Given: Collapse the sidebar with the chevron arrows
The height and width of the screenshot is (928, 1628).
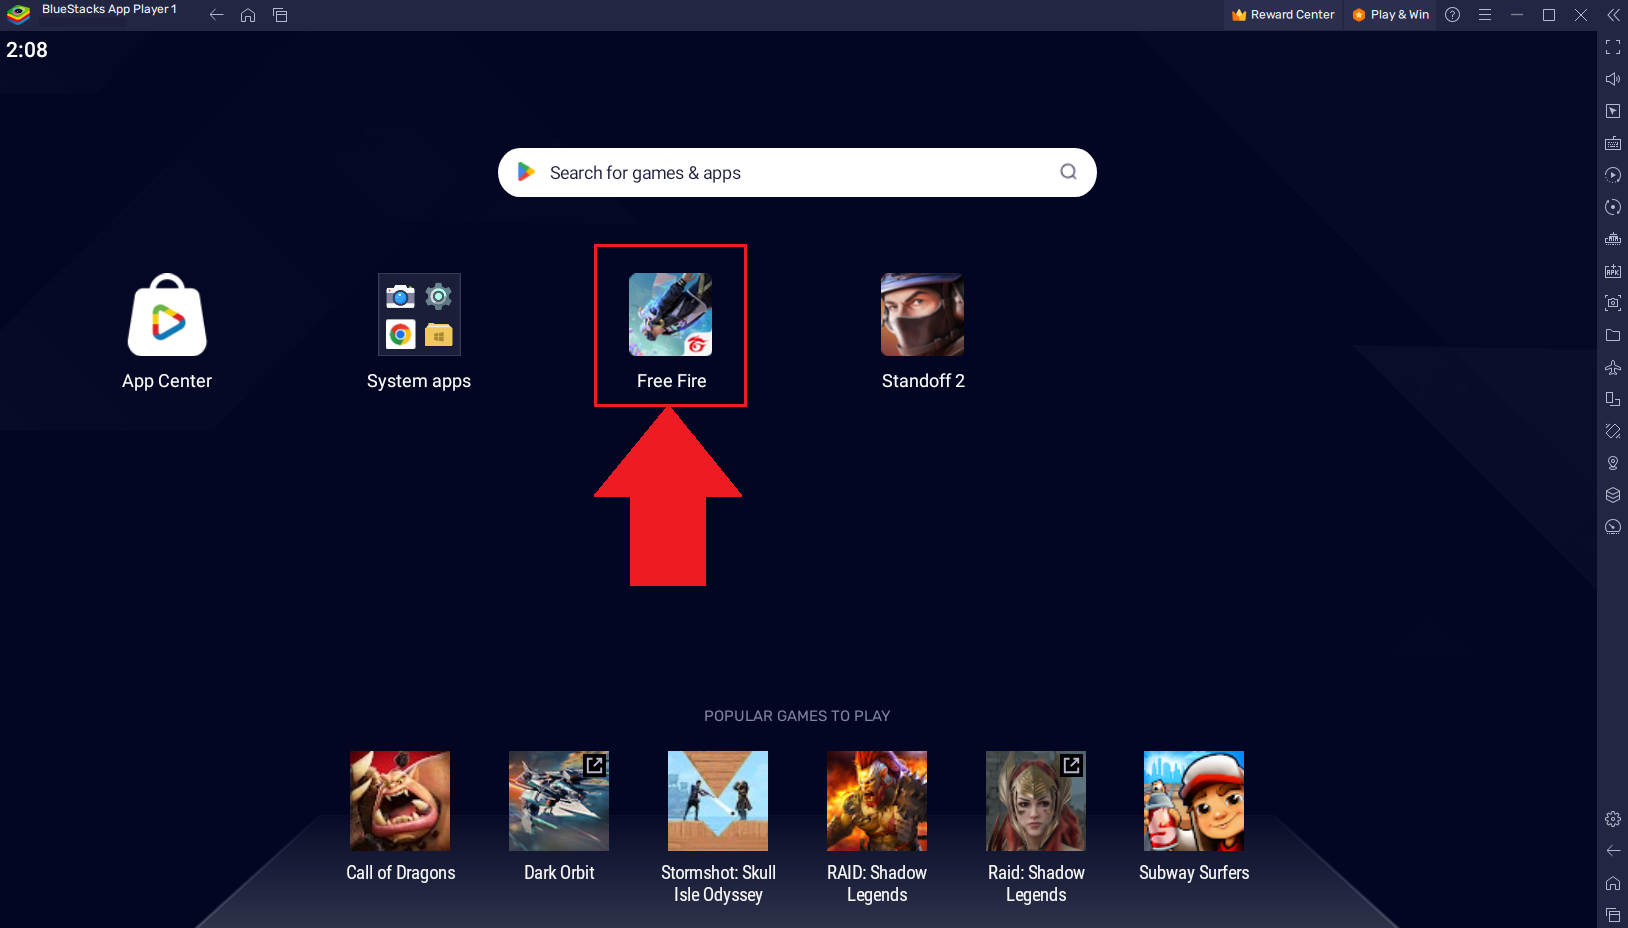Looking at the screenshot, I should [1612, 15].
